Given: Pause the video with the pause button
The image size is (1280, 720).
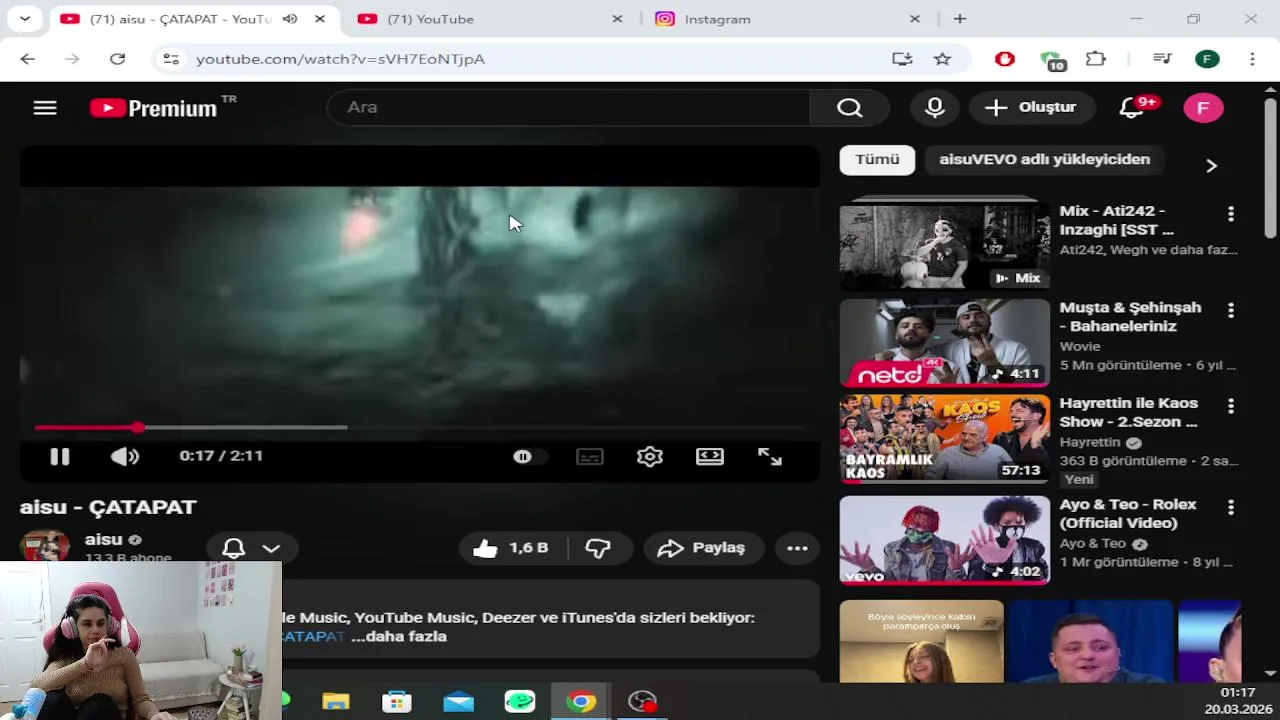Looking at the screenshot, I should click(x=60, y=457).
